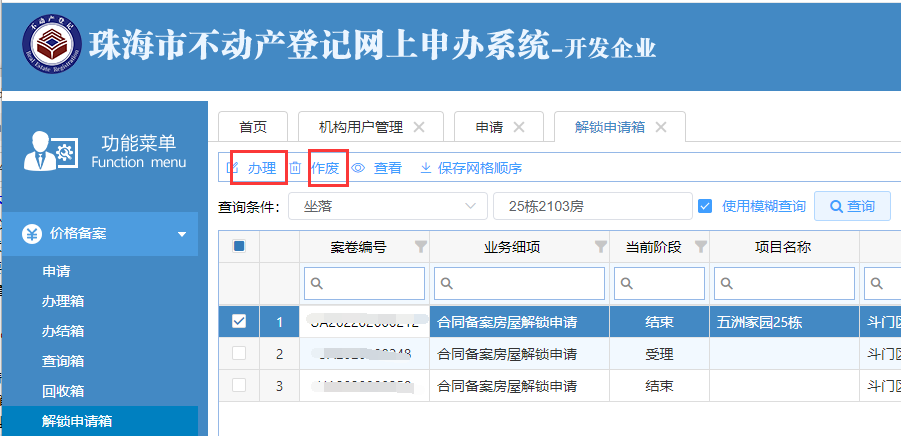Click the 查询 search button

tap(852, 206)
